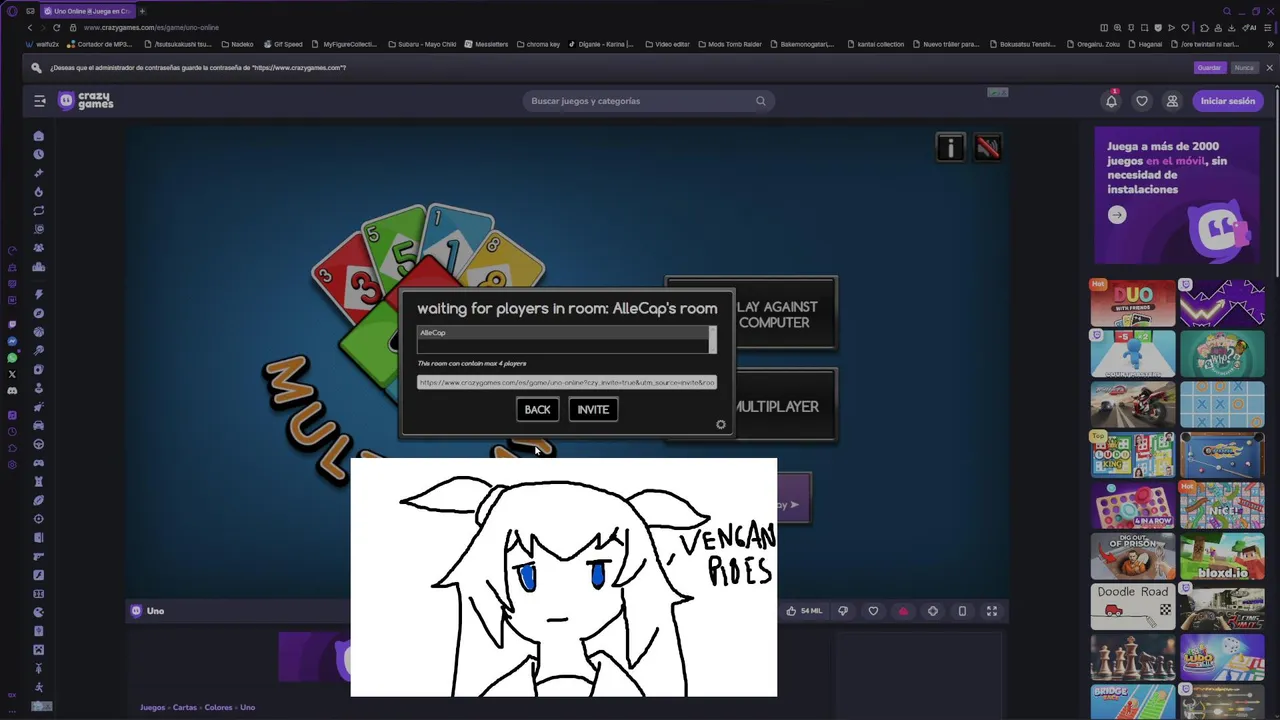Viewport: 1280px width, 720px height.
Task: Click Nunca on the password prompt
Action: pos(1244,68)
